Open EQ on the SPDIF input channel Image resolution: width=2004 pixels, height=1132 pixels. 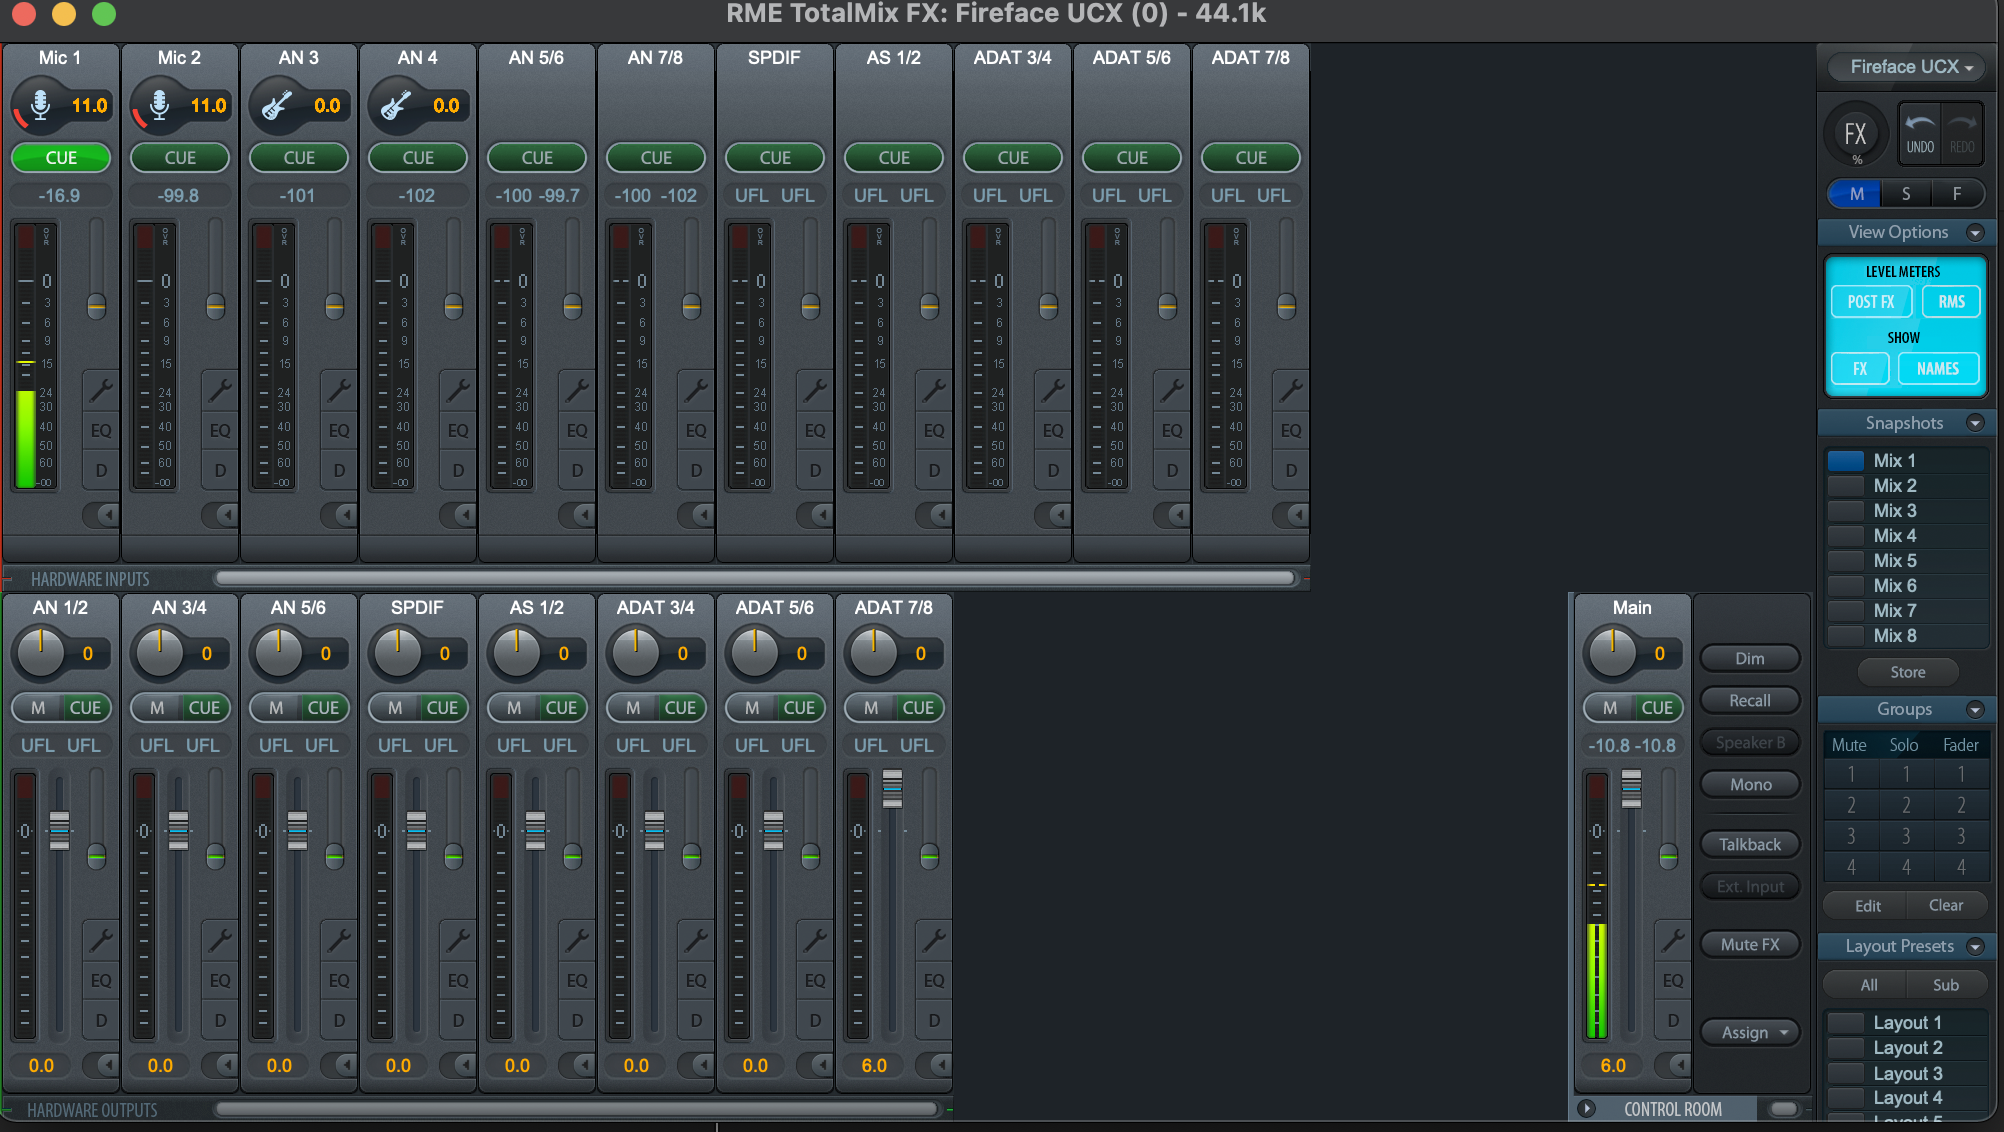815,430
